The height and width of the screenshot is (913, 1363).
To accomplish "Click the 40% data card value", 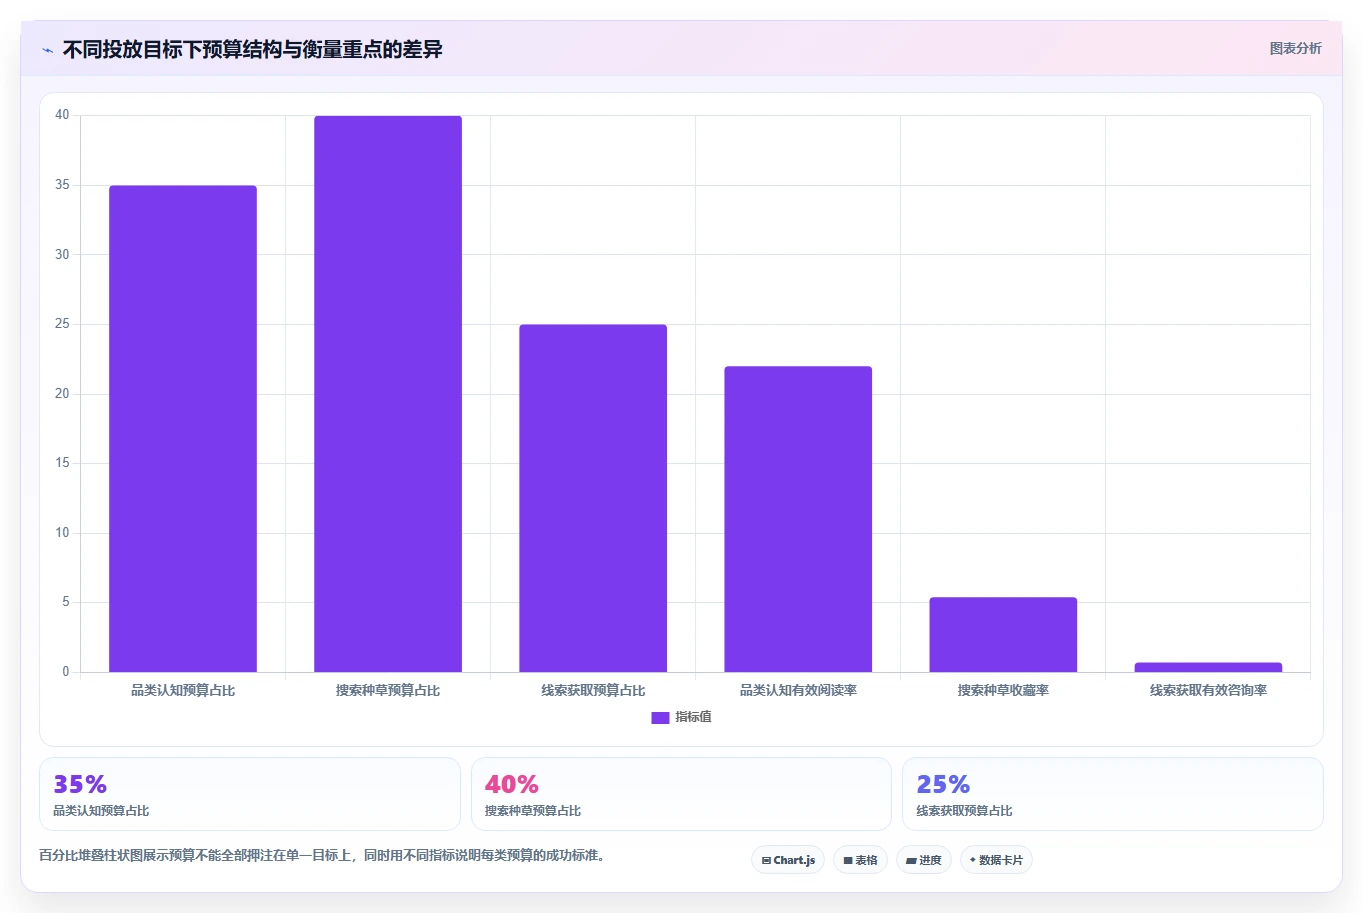I will point(512,784).
